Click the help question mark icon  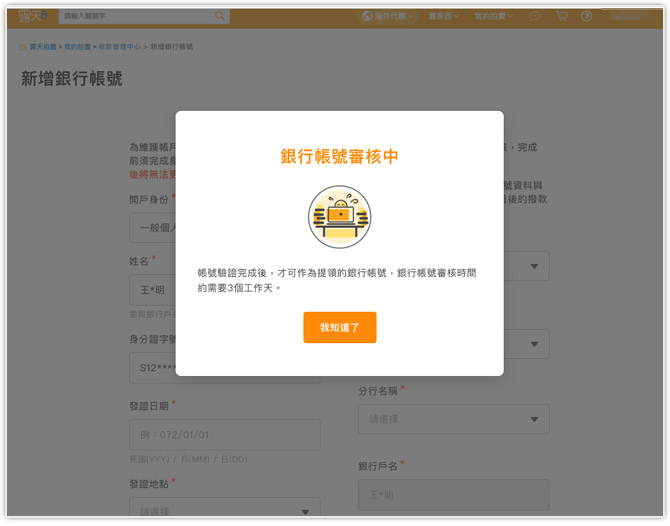pyautogui.click(x=586, y=16)
